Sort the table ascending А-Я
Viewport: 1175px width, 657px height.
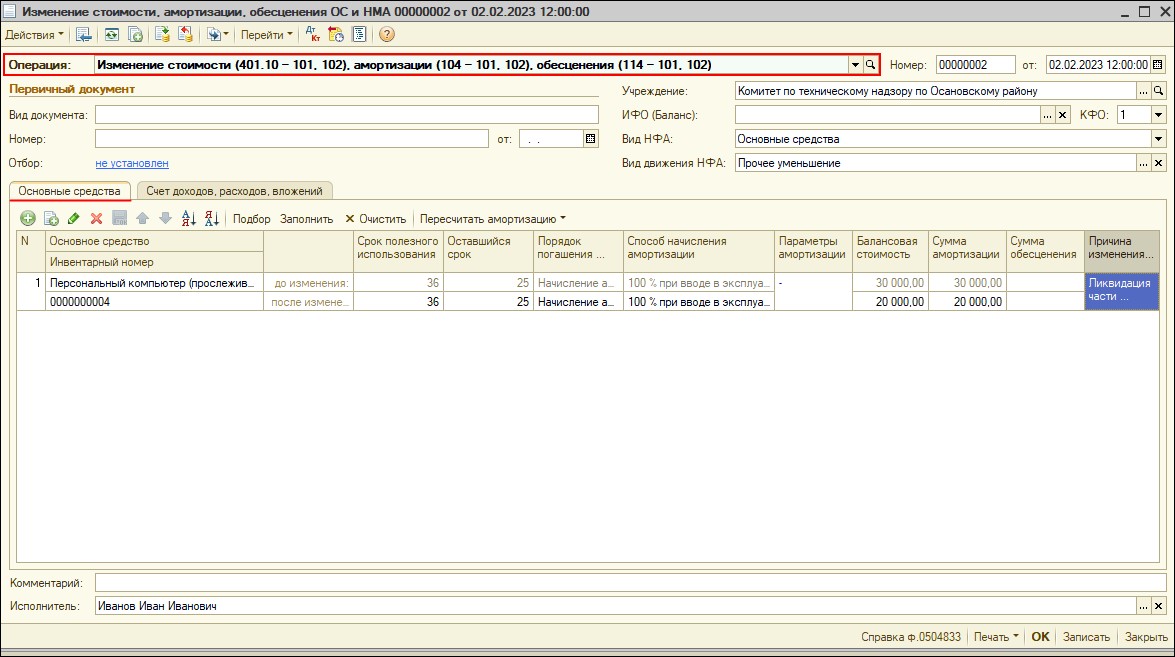pyautogui.click(x=189, y=219)
